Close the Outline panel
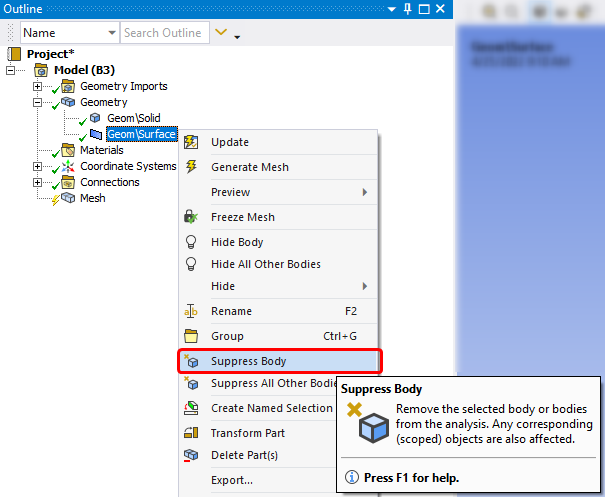Image resolution: width=605 pixels, height=497 pixels. pos(440,8)
